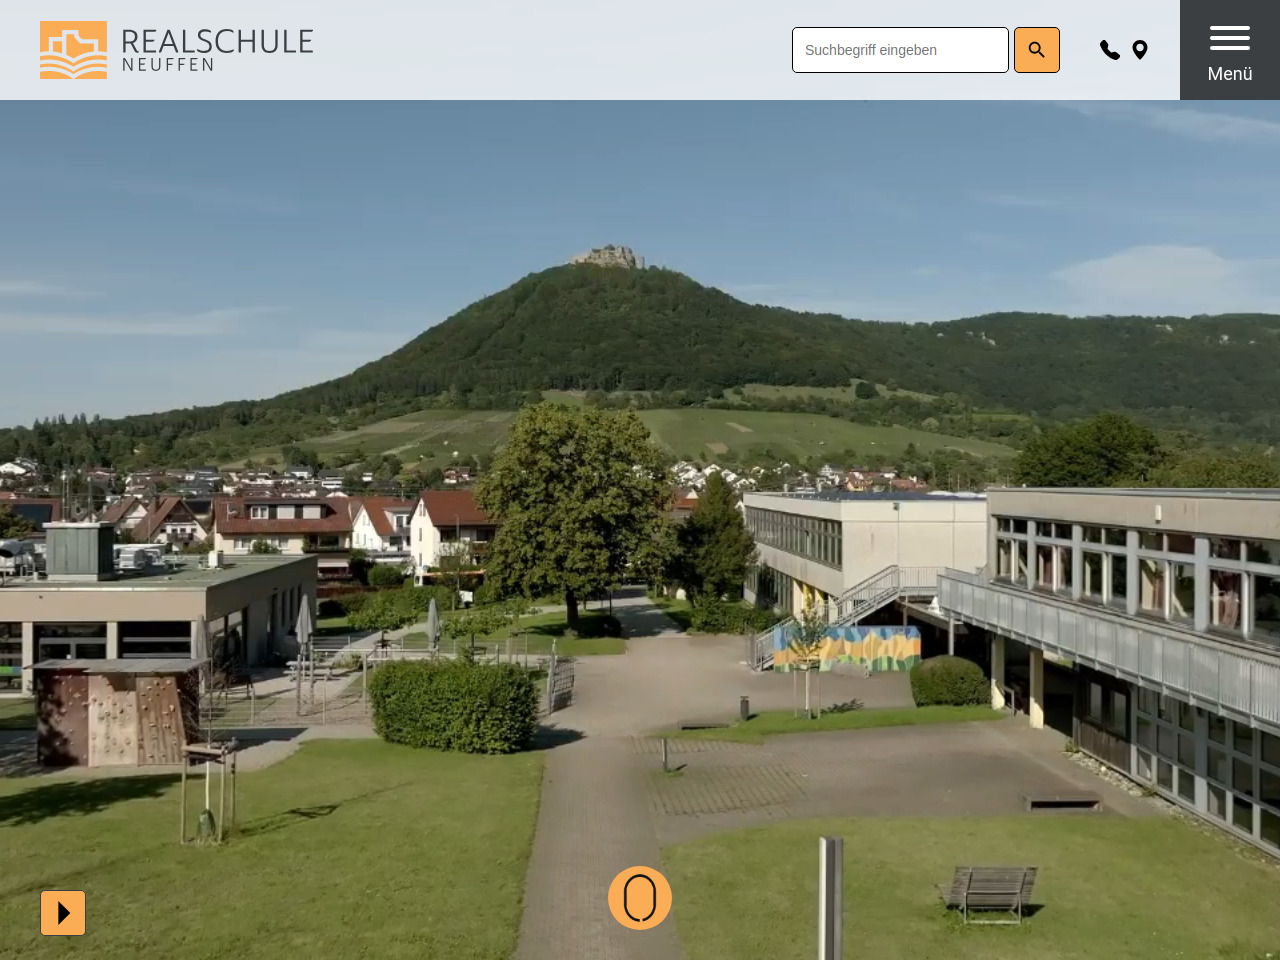
Task: Open contact info via the phone icon
Action: pyautogui.click(x=1109, y=50)
